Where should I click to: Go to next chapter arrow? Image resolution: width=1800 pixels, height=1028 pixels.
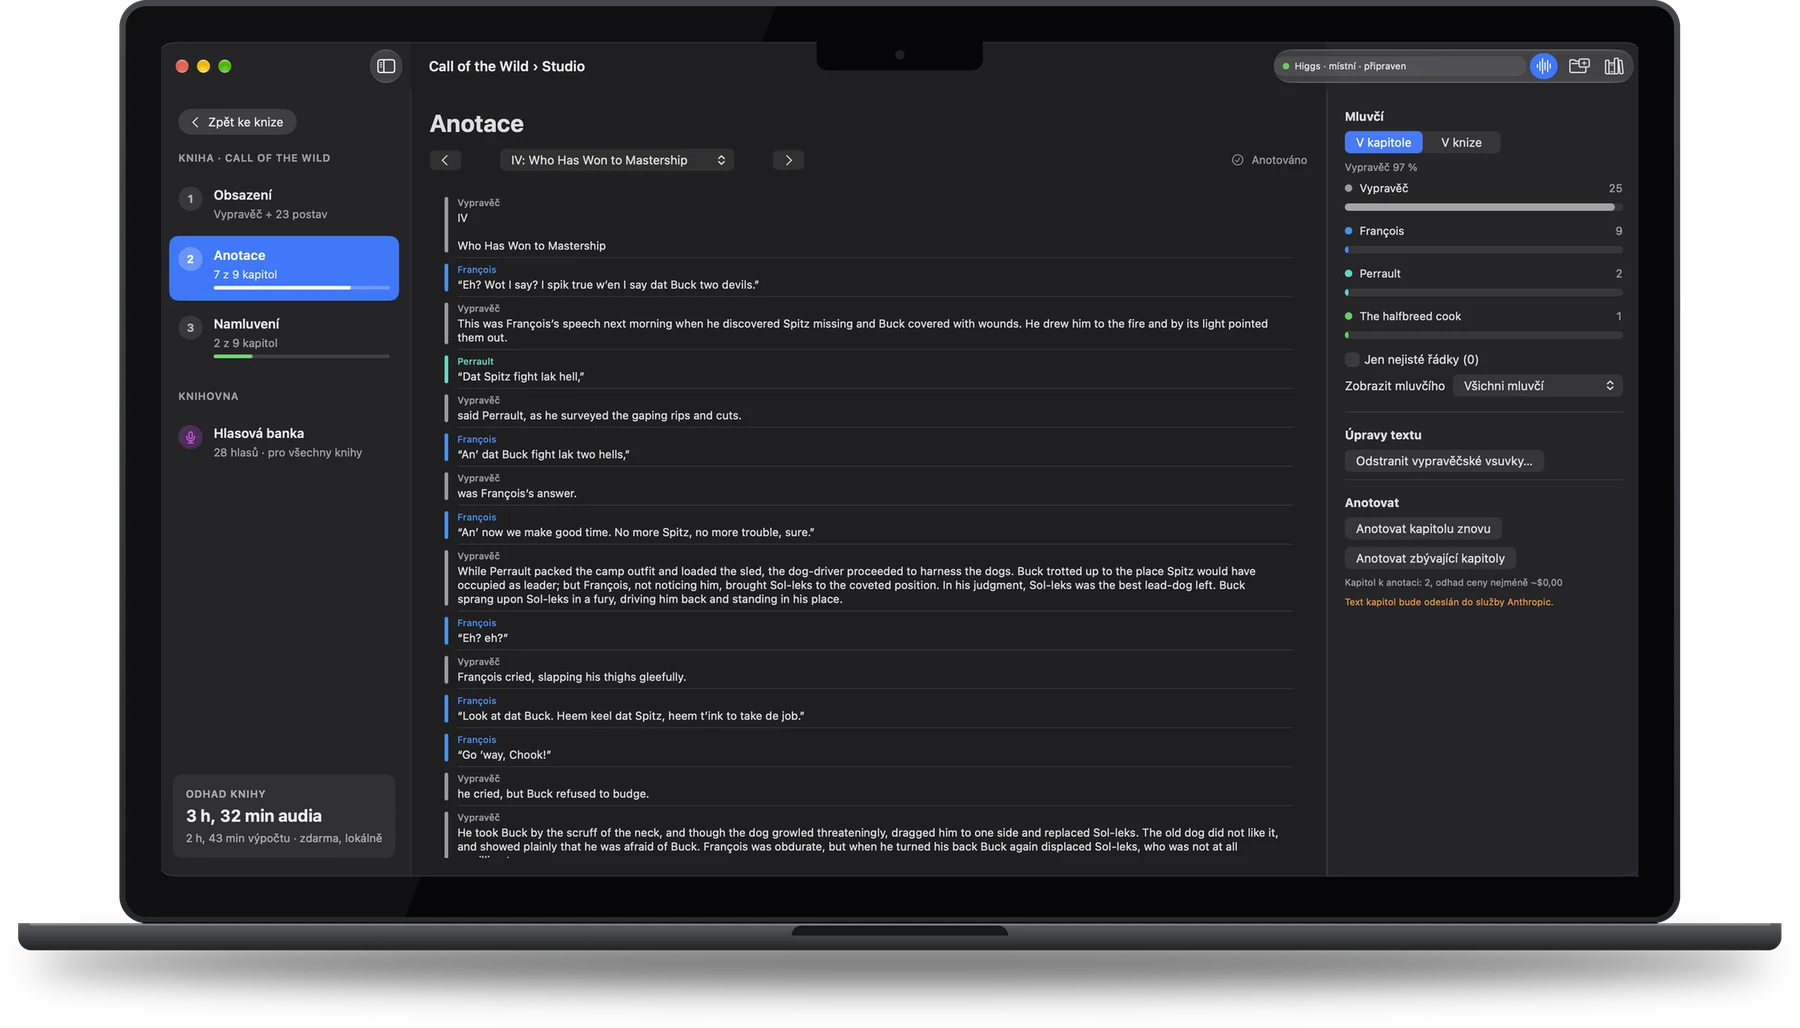pos(788,160)
